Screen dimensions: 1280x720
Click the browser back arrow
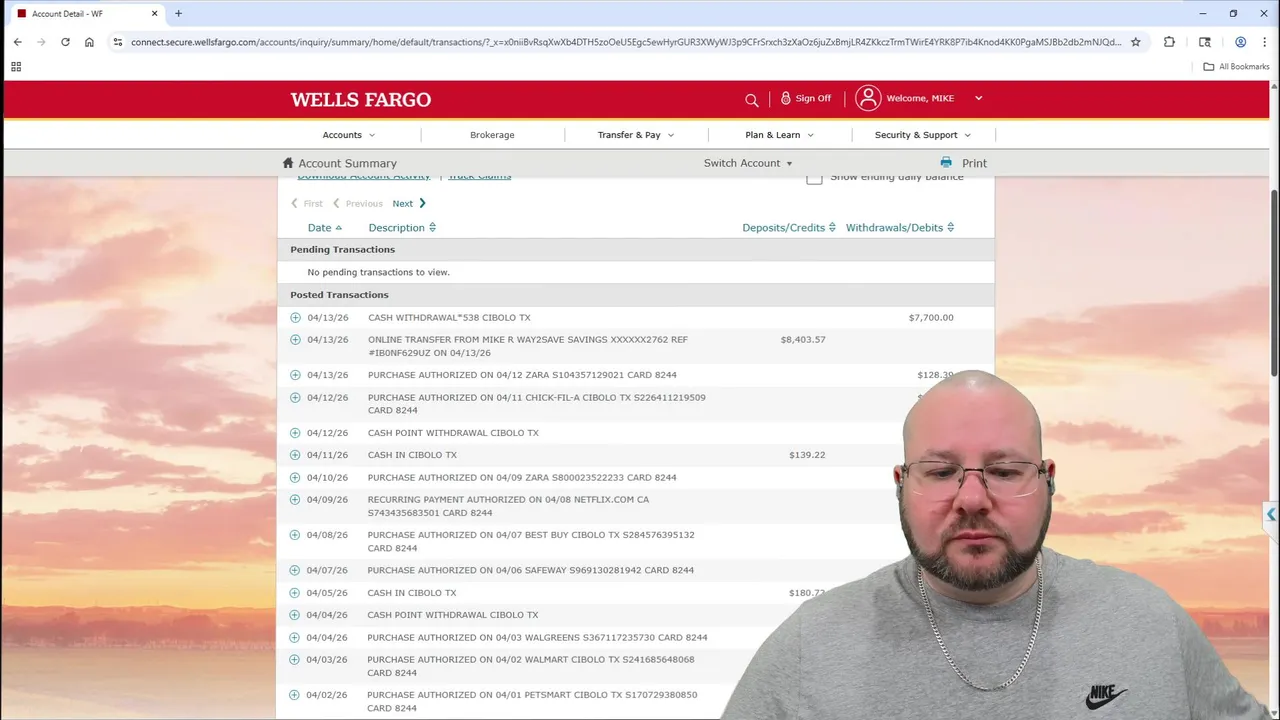(17, 42)
